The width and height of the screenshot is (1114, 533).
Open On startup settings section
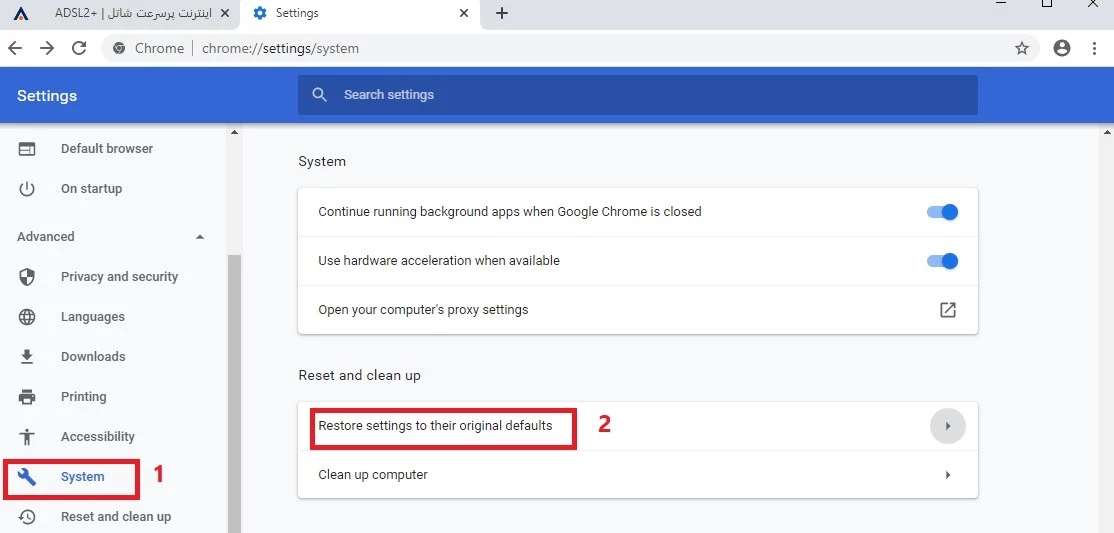[91, 189]
